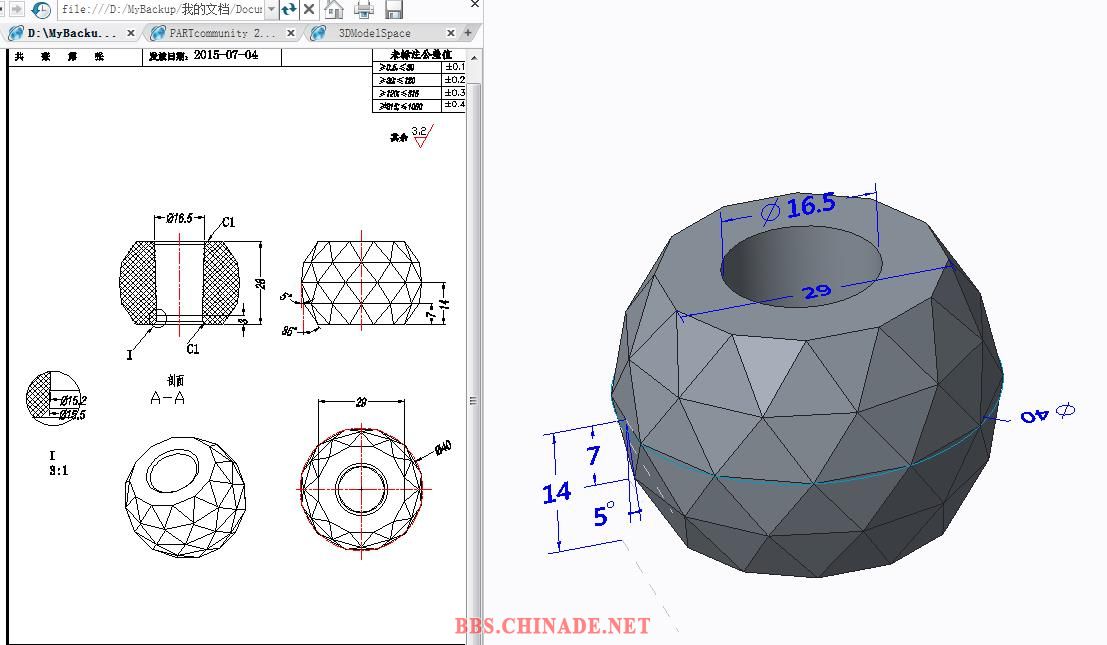Add a new browser tab with plus
1107x645 pixels.
[467, 33]
